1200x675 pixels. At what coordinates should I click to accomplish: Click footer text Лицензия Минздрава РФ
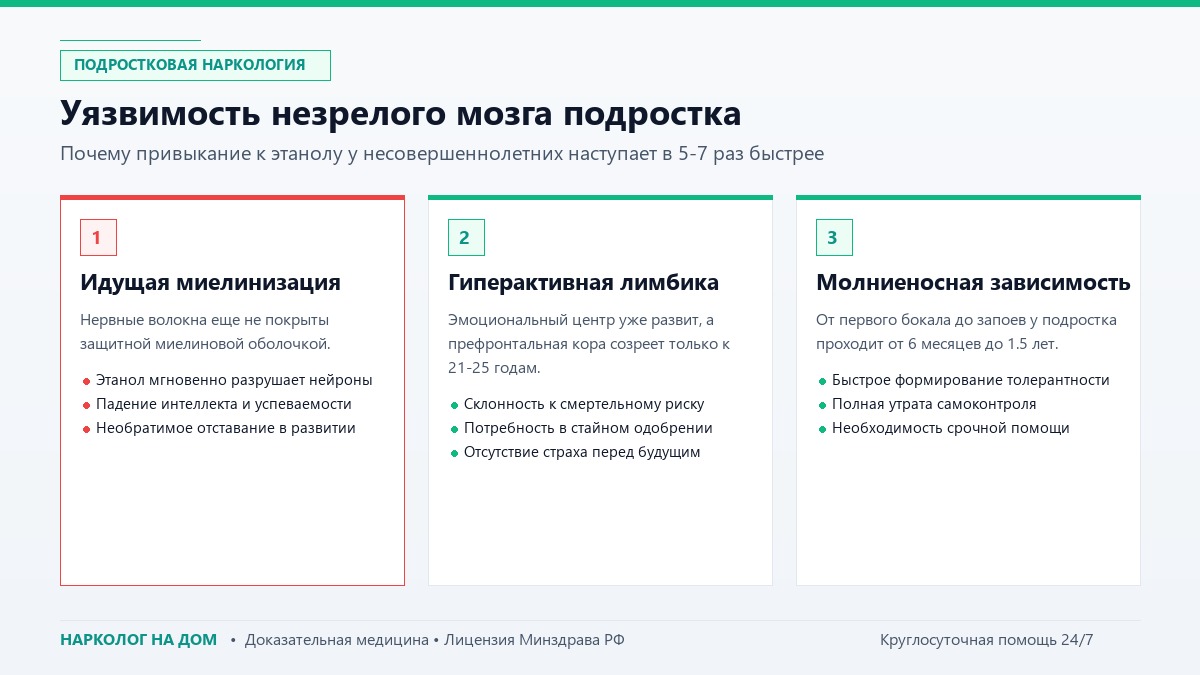coord(534,640)
